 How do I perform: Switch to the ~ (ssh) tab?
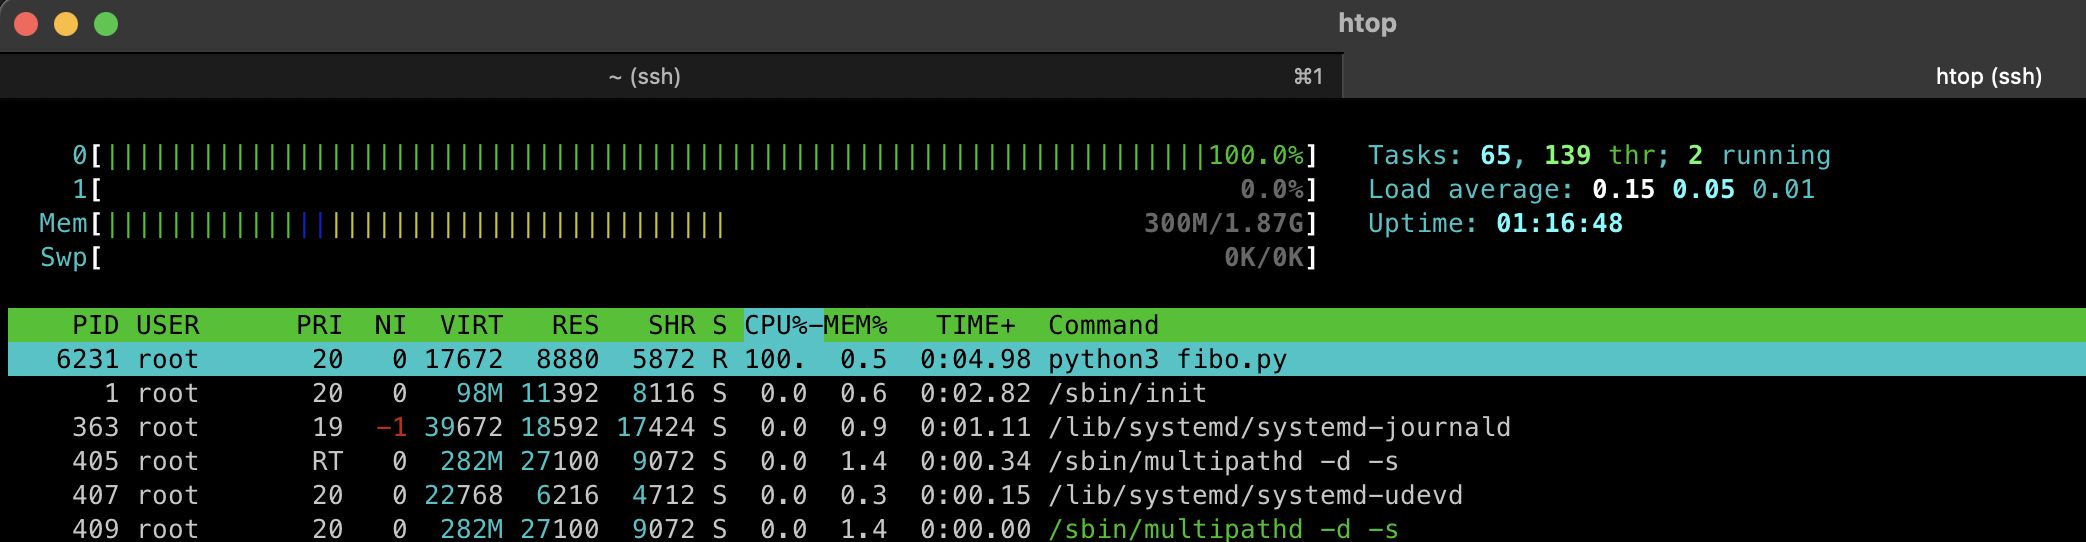click(670, 76)
